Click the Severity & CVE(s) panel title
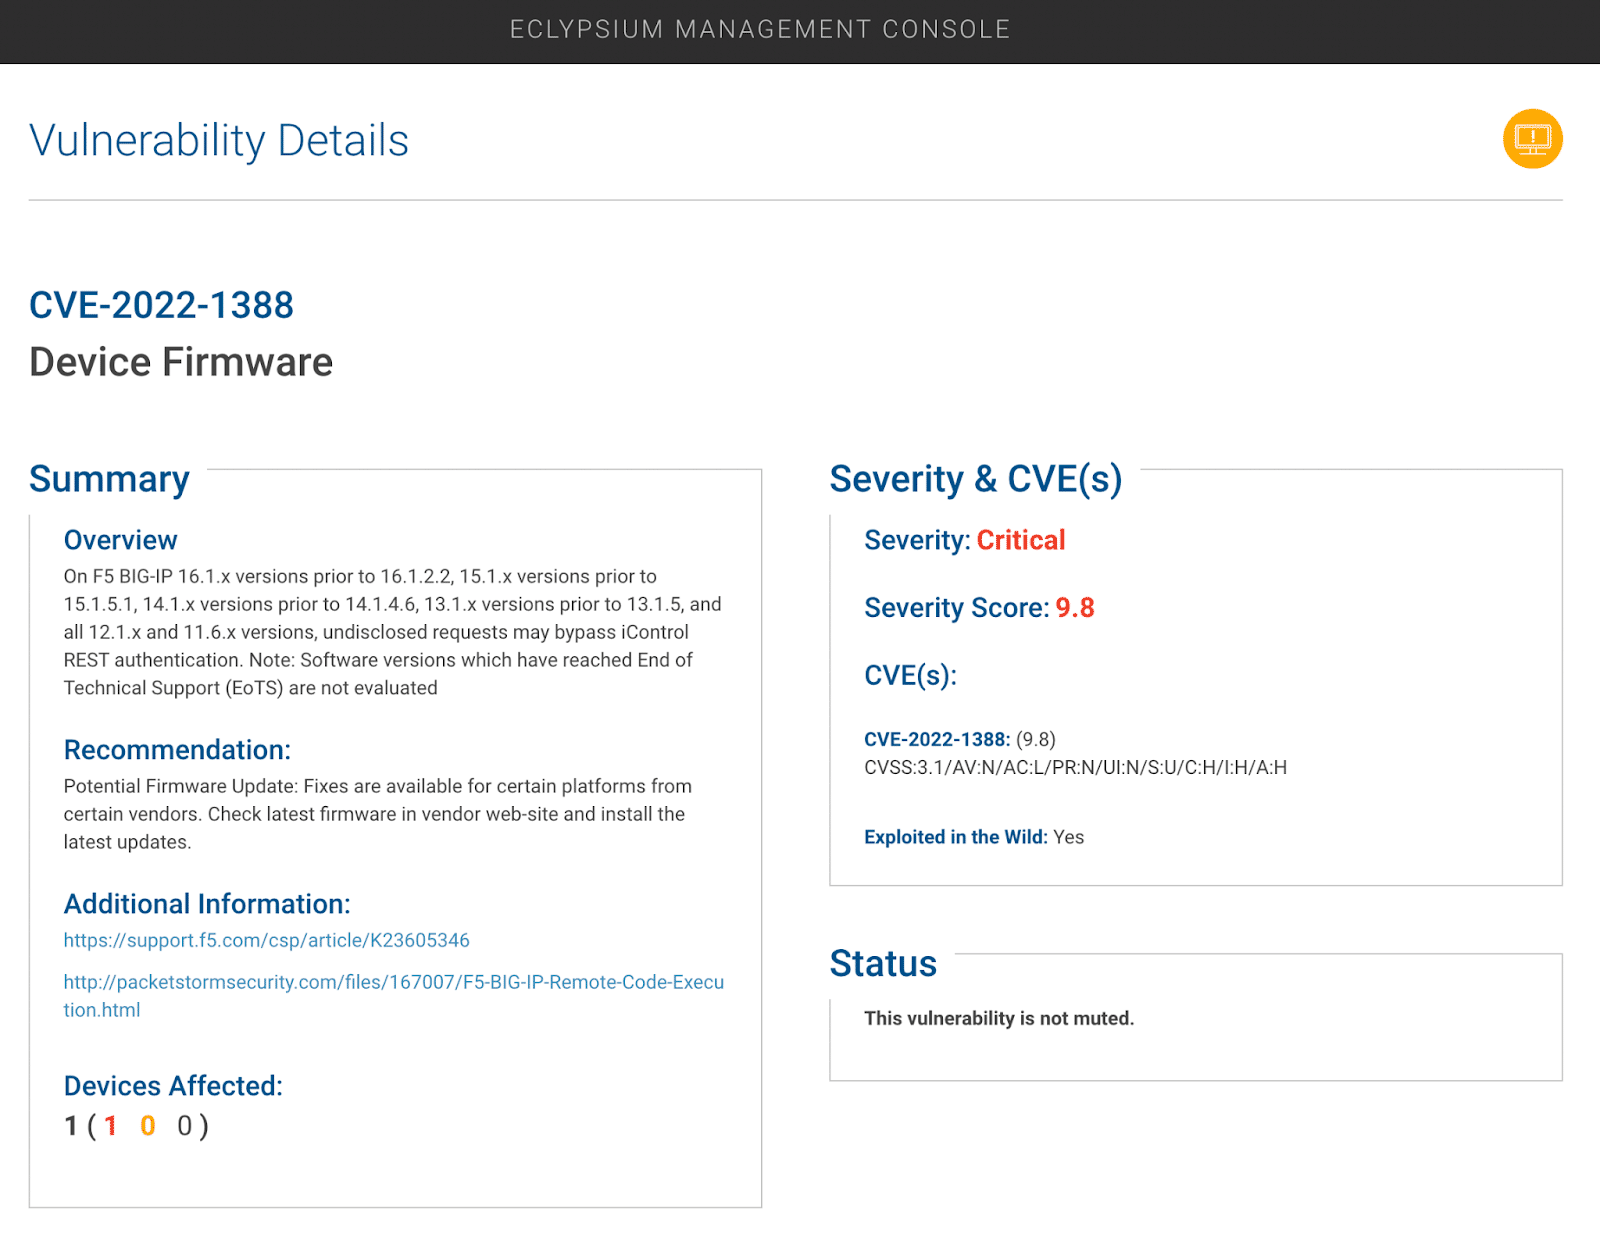 tap(976, 479)
